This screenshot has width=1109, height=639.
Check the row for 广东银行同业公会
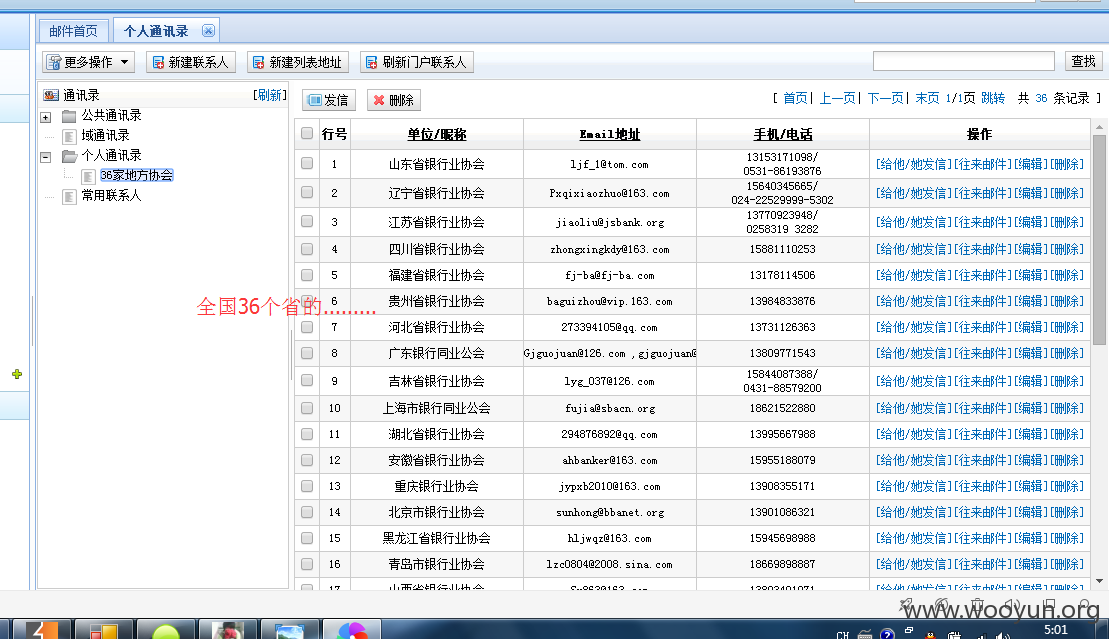307,352
